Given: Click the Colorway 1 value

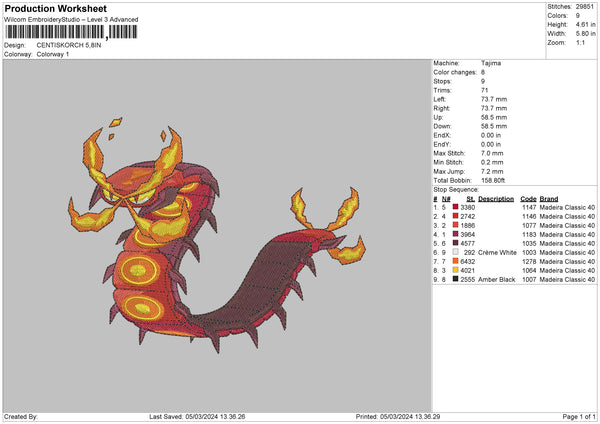Looking at the screenshot, I should pos(55,53).
